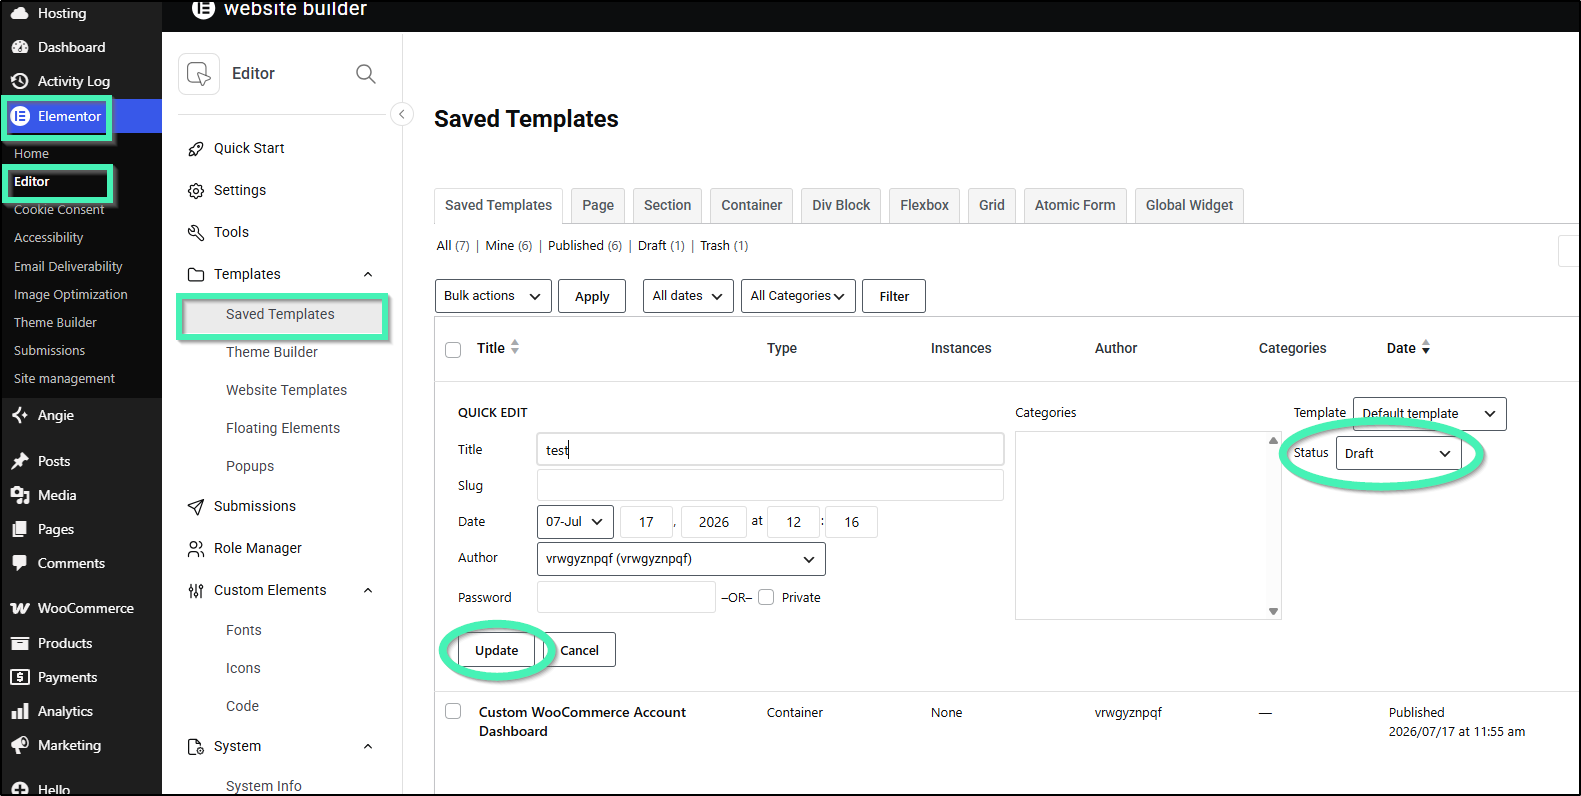Check the select-all checkbox in table header
This screenshot has width=1581, height=796.
[453, 350]
